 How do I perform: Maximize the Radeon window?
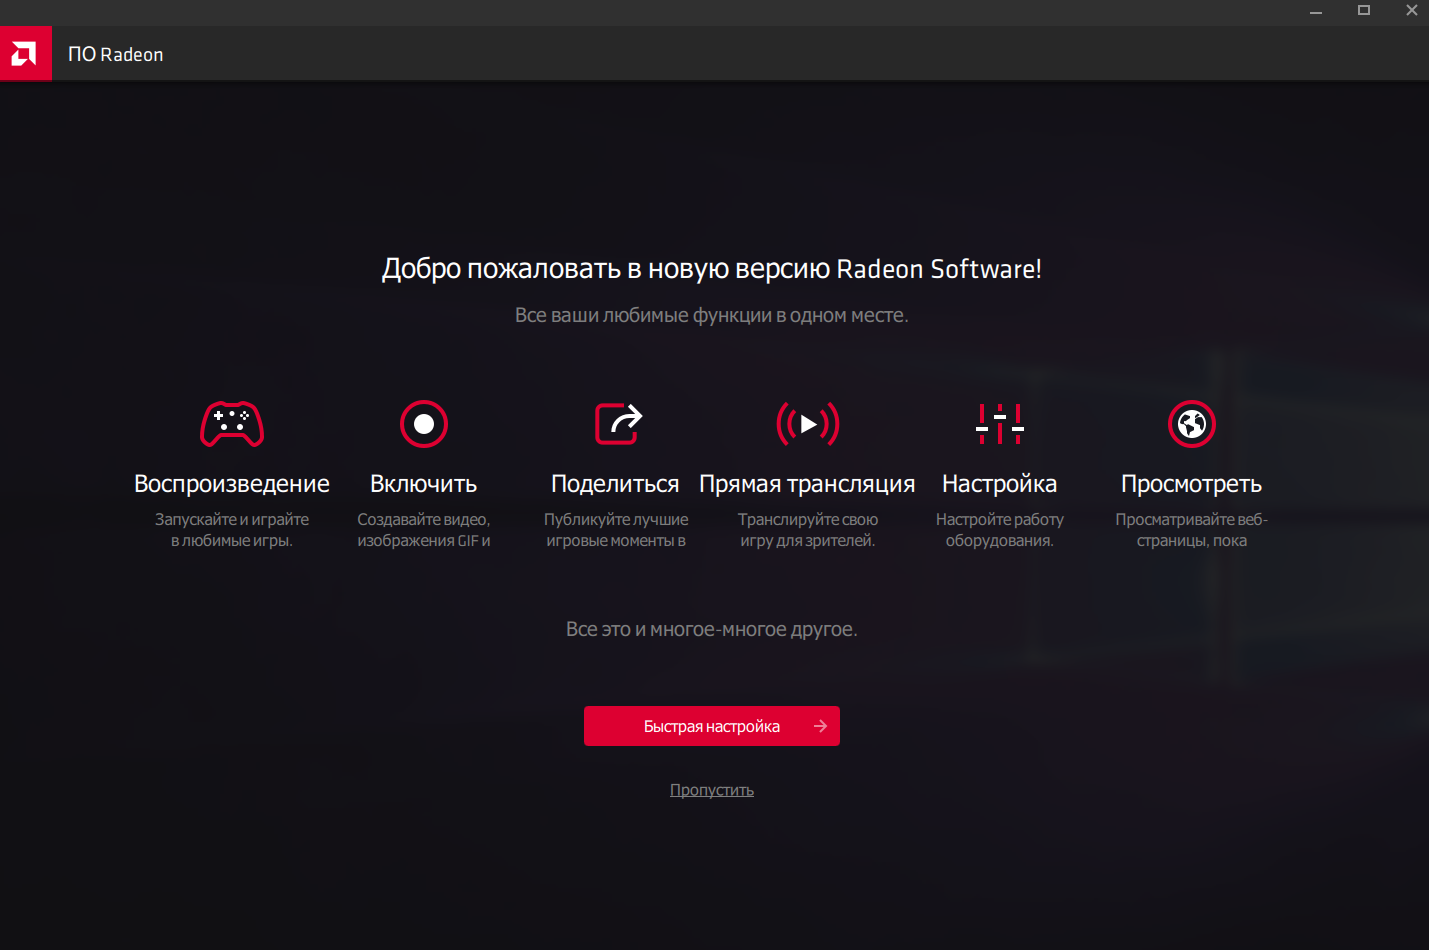click(x=1364, y=11)
